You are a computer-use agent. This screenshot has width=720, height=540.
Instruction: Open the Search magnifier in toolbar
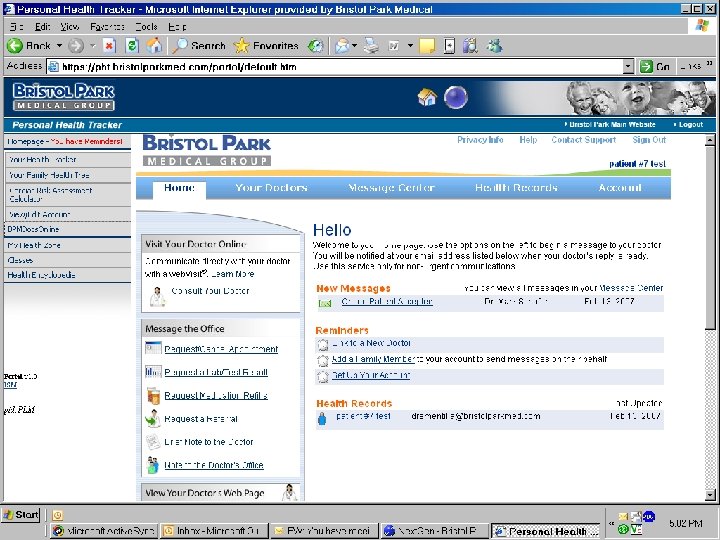pos(180,45)
